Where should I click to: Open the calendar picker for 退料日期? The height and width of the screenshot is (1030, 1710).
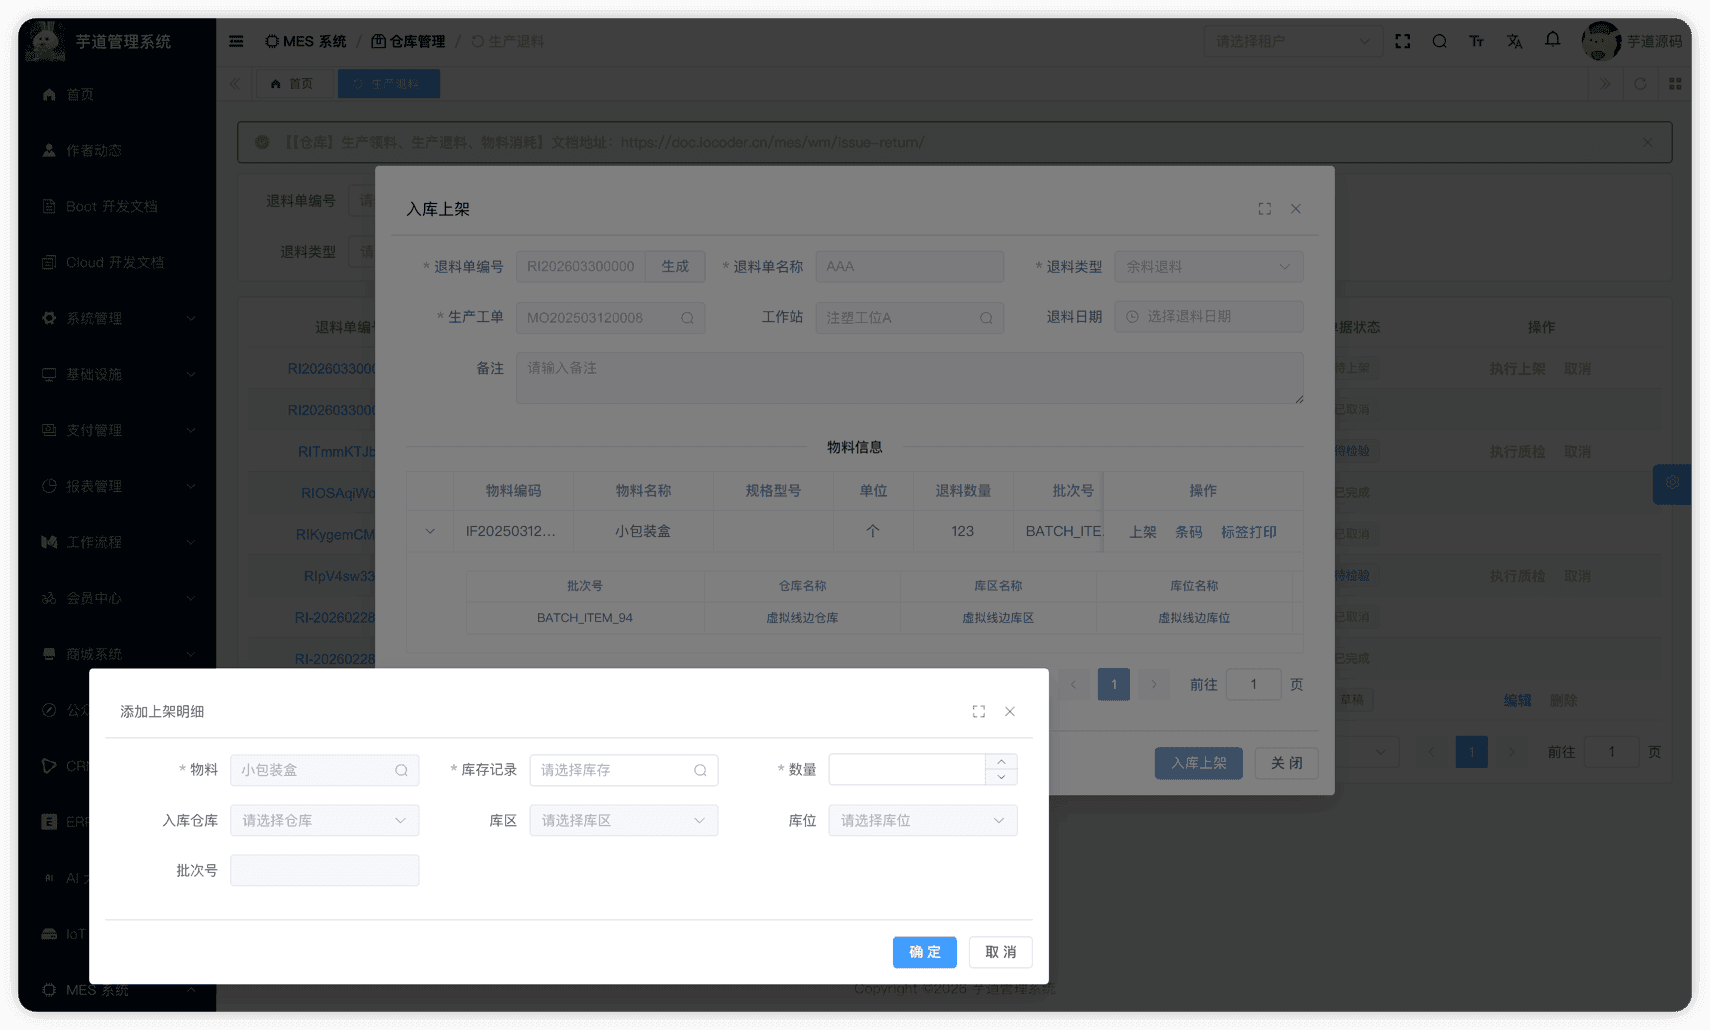pos(1133,316)
